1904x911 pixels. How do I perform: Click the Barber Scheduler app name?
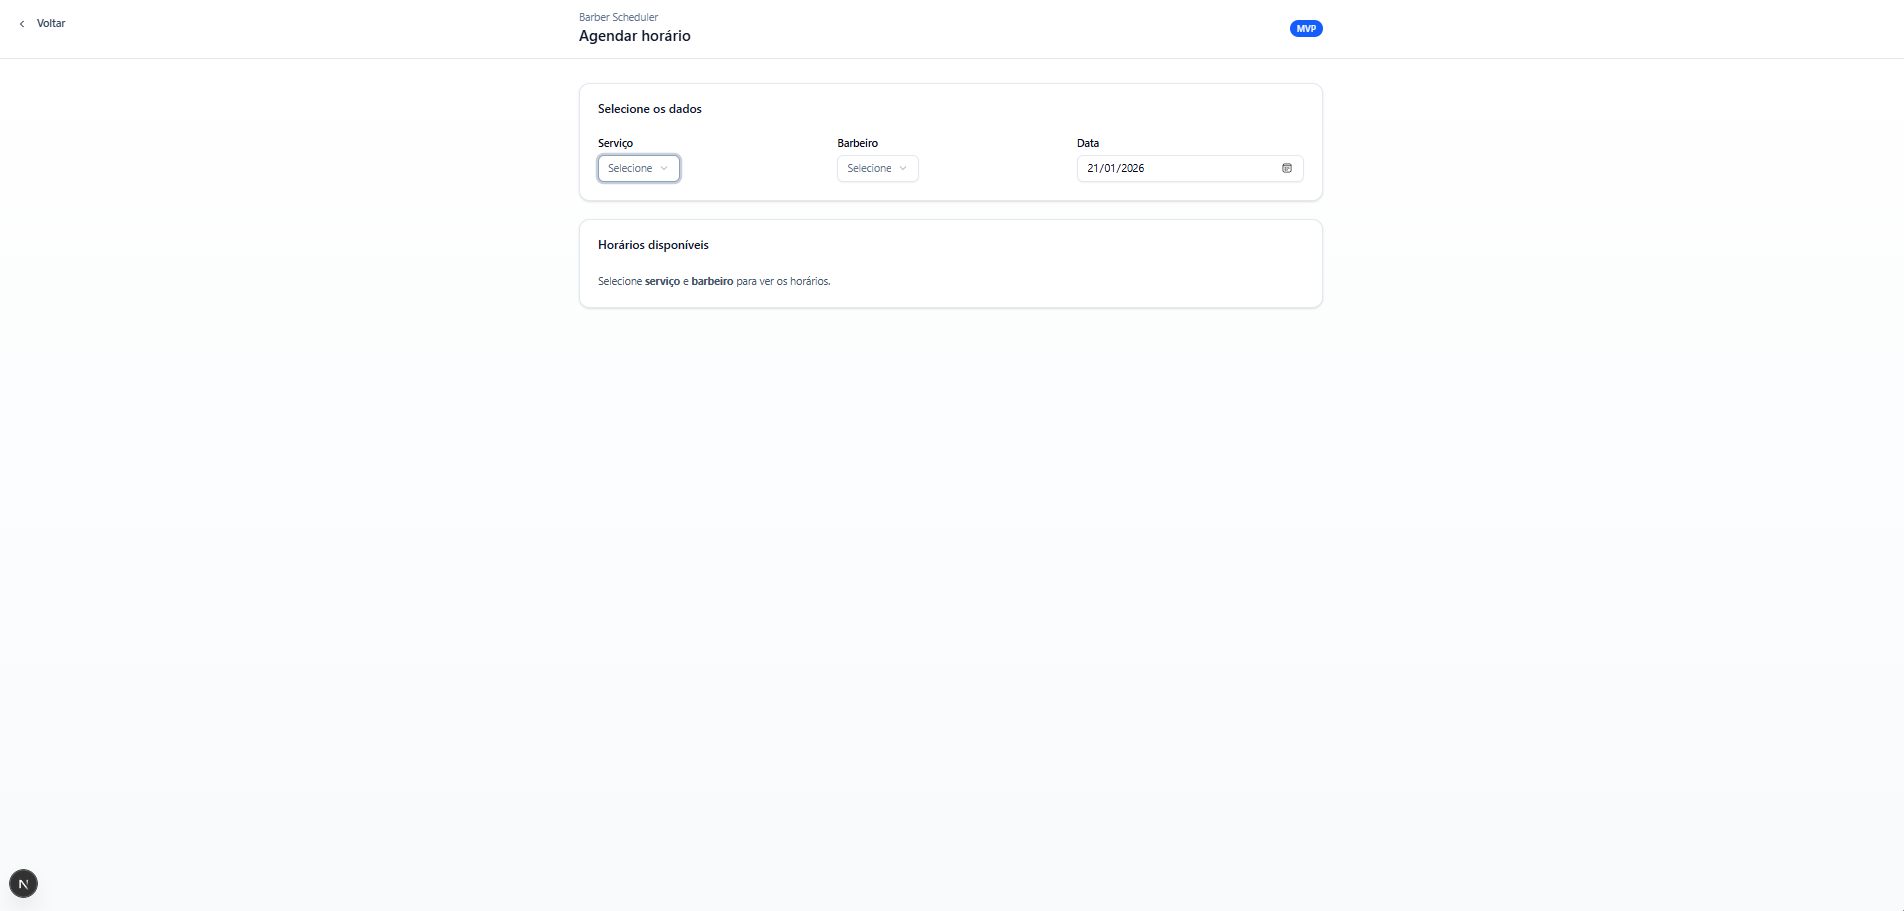[x=618, y=17]
